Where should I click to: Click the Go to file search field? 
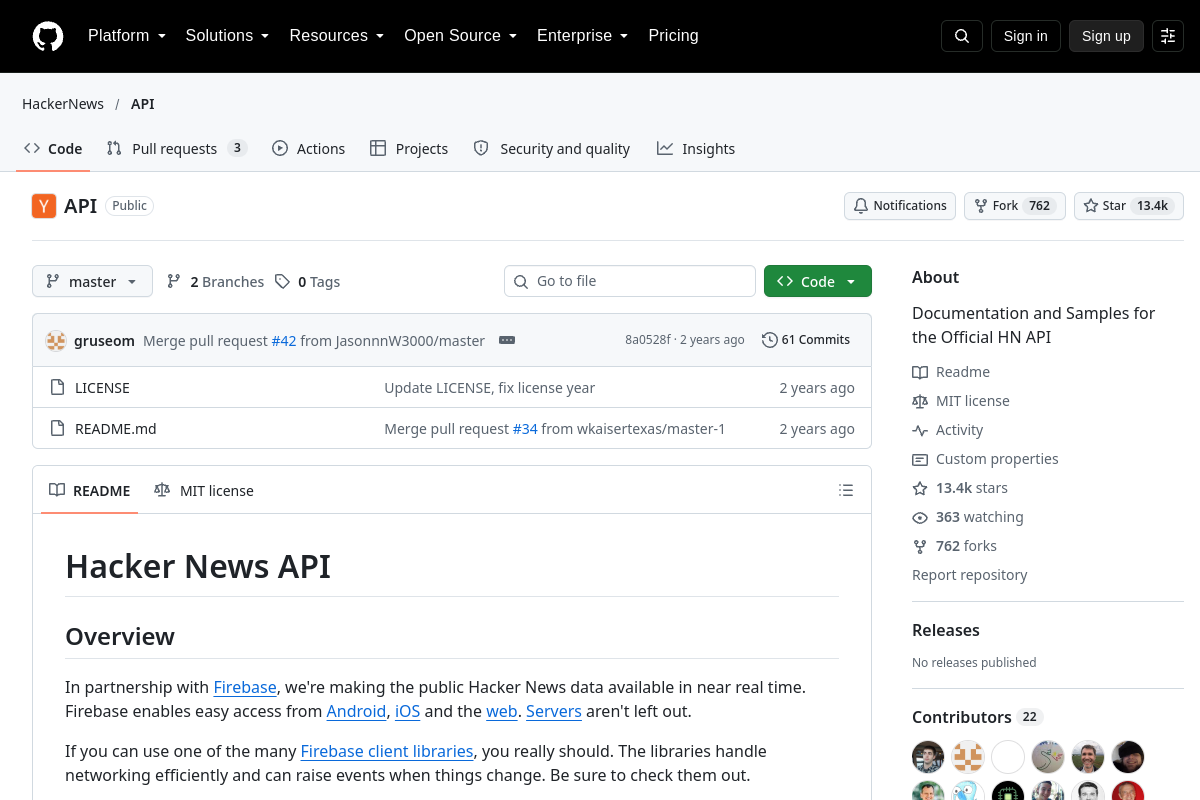pos(630,282)
